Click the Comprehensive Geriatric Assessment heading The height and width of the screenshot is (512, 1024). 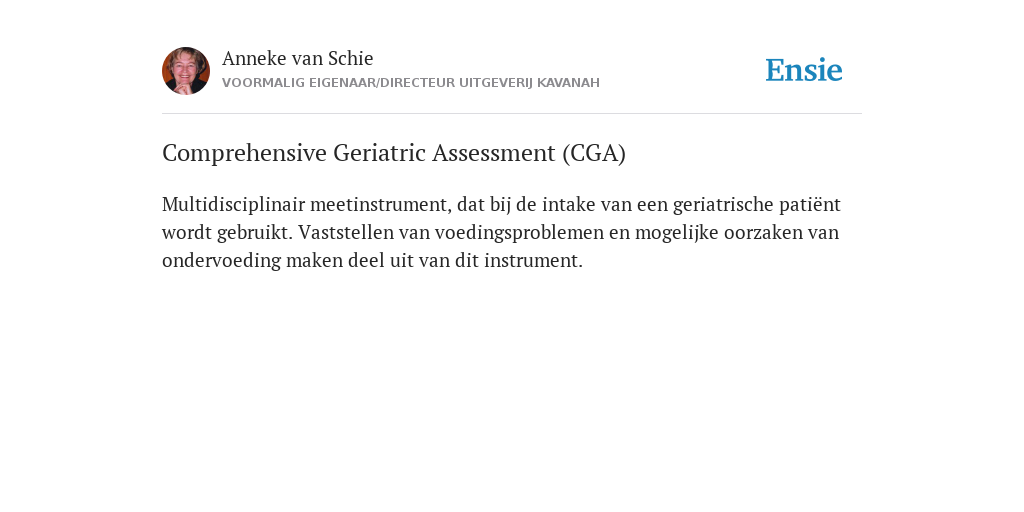[394, 153]
